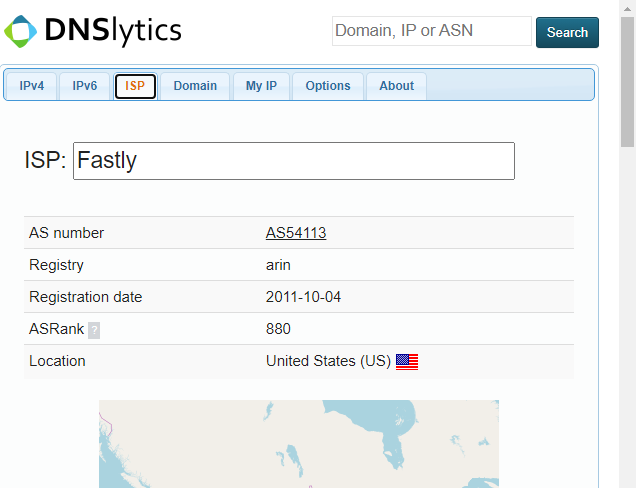Screen dimensions: 636x488
Task: Open the AS54113 link
Action: click(x=296, y=233)
